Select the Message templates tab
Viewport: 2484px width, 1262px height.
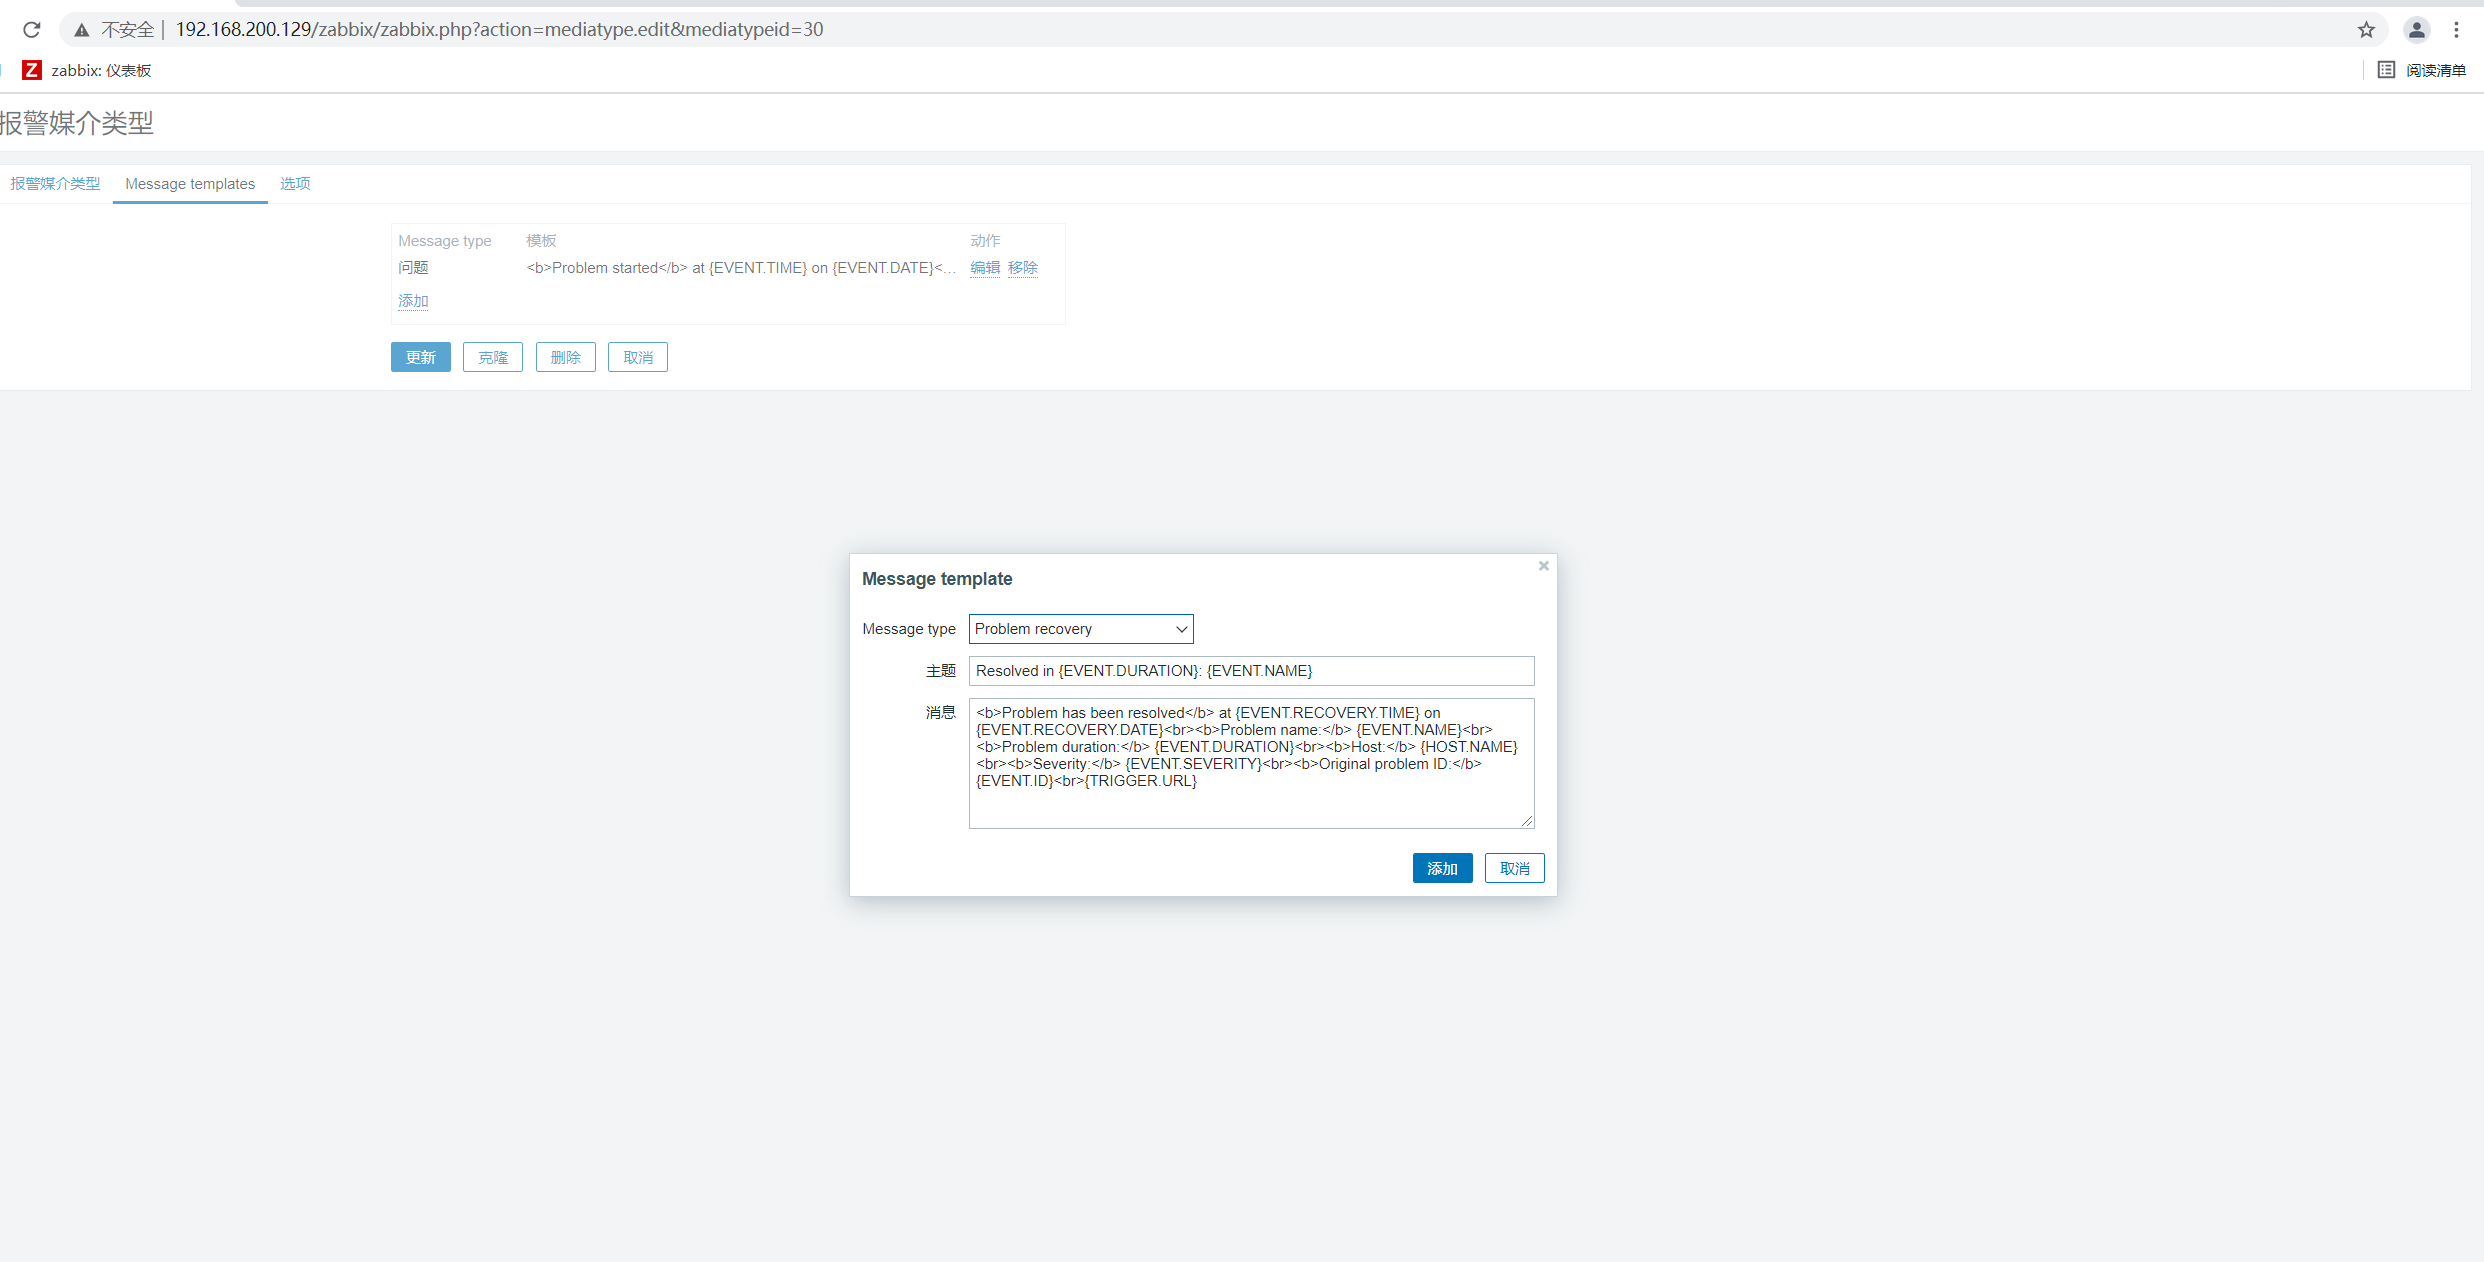(x=190, y=184)
